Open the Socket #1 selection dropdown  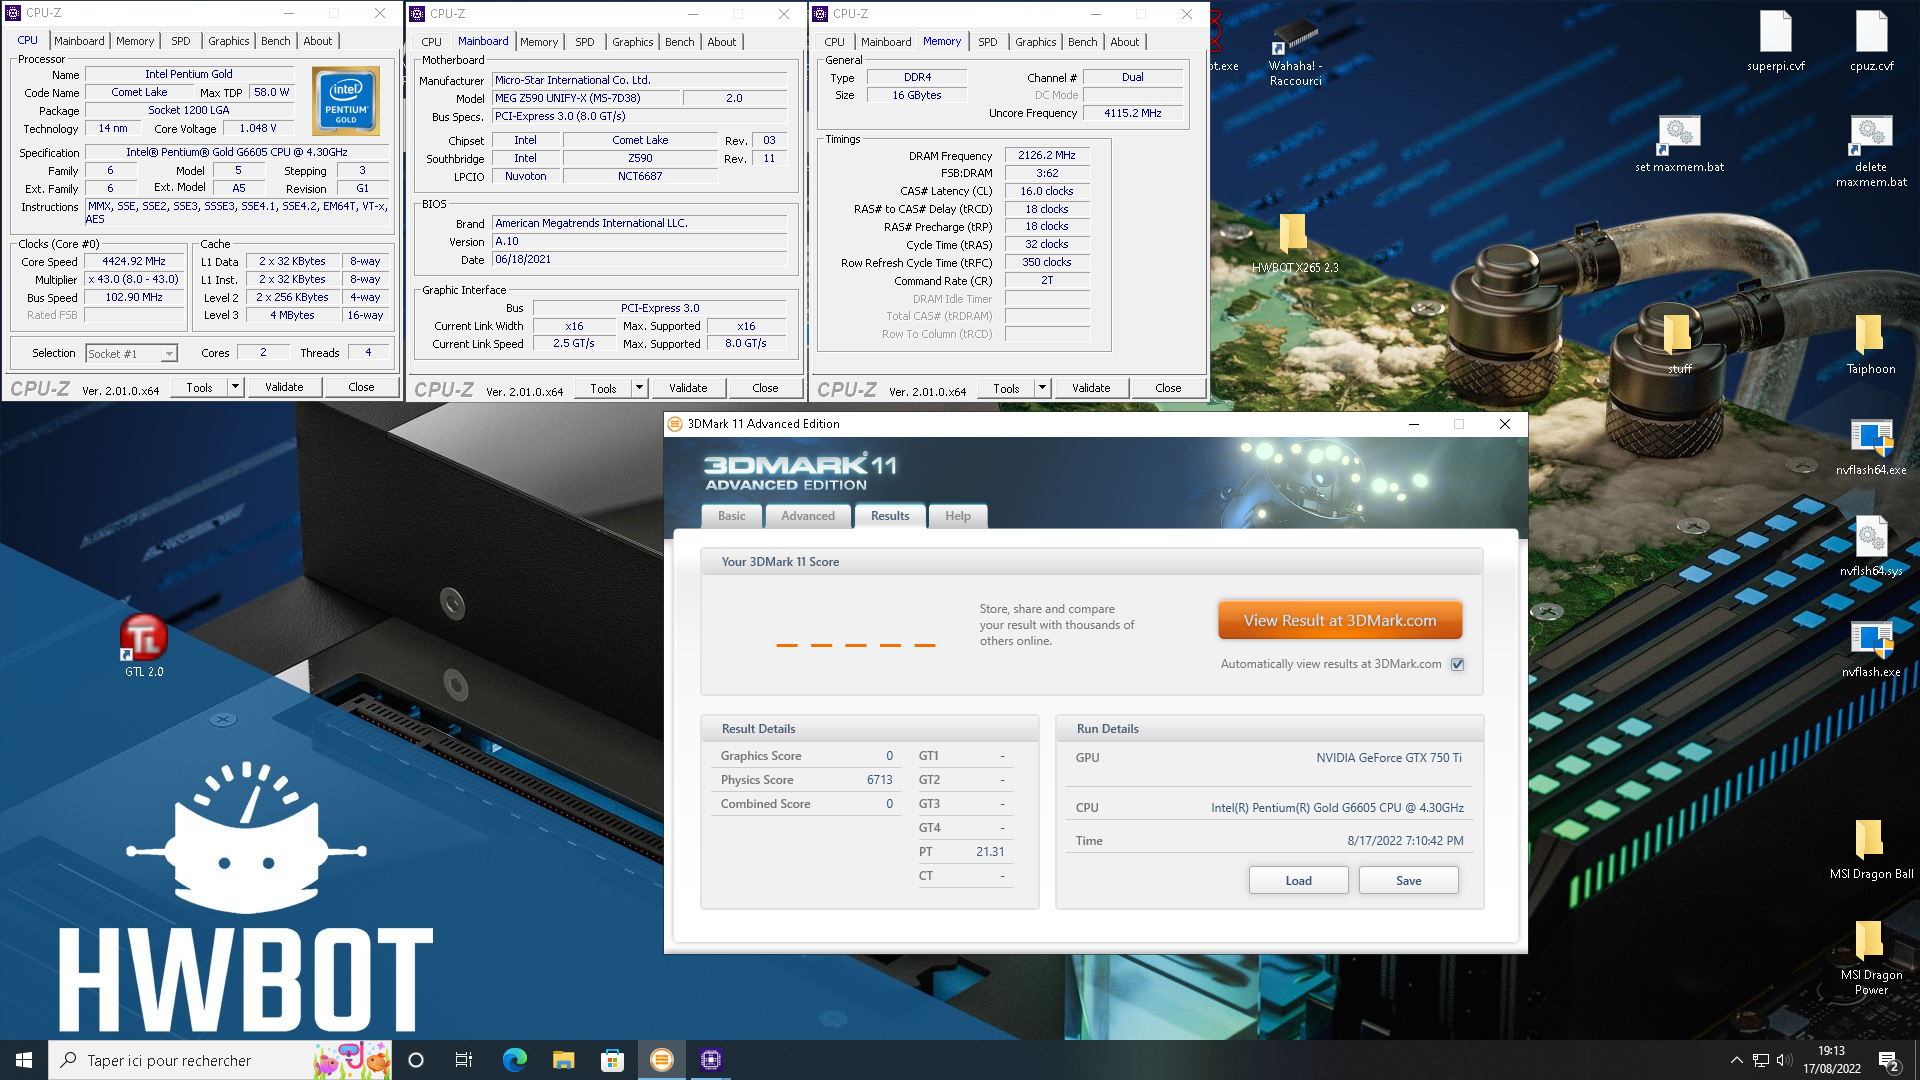point(131,353)
